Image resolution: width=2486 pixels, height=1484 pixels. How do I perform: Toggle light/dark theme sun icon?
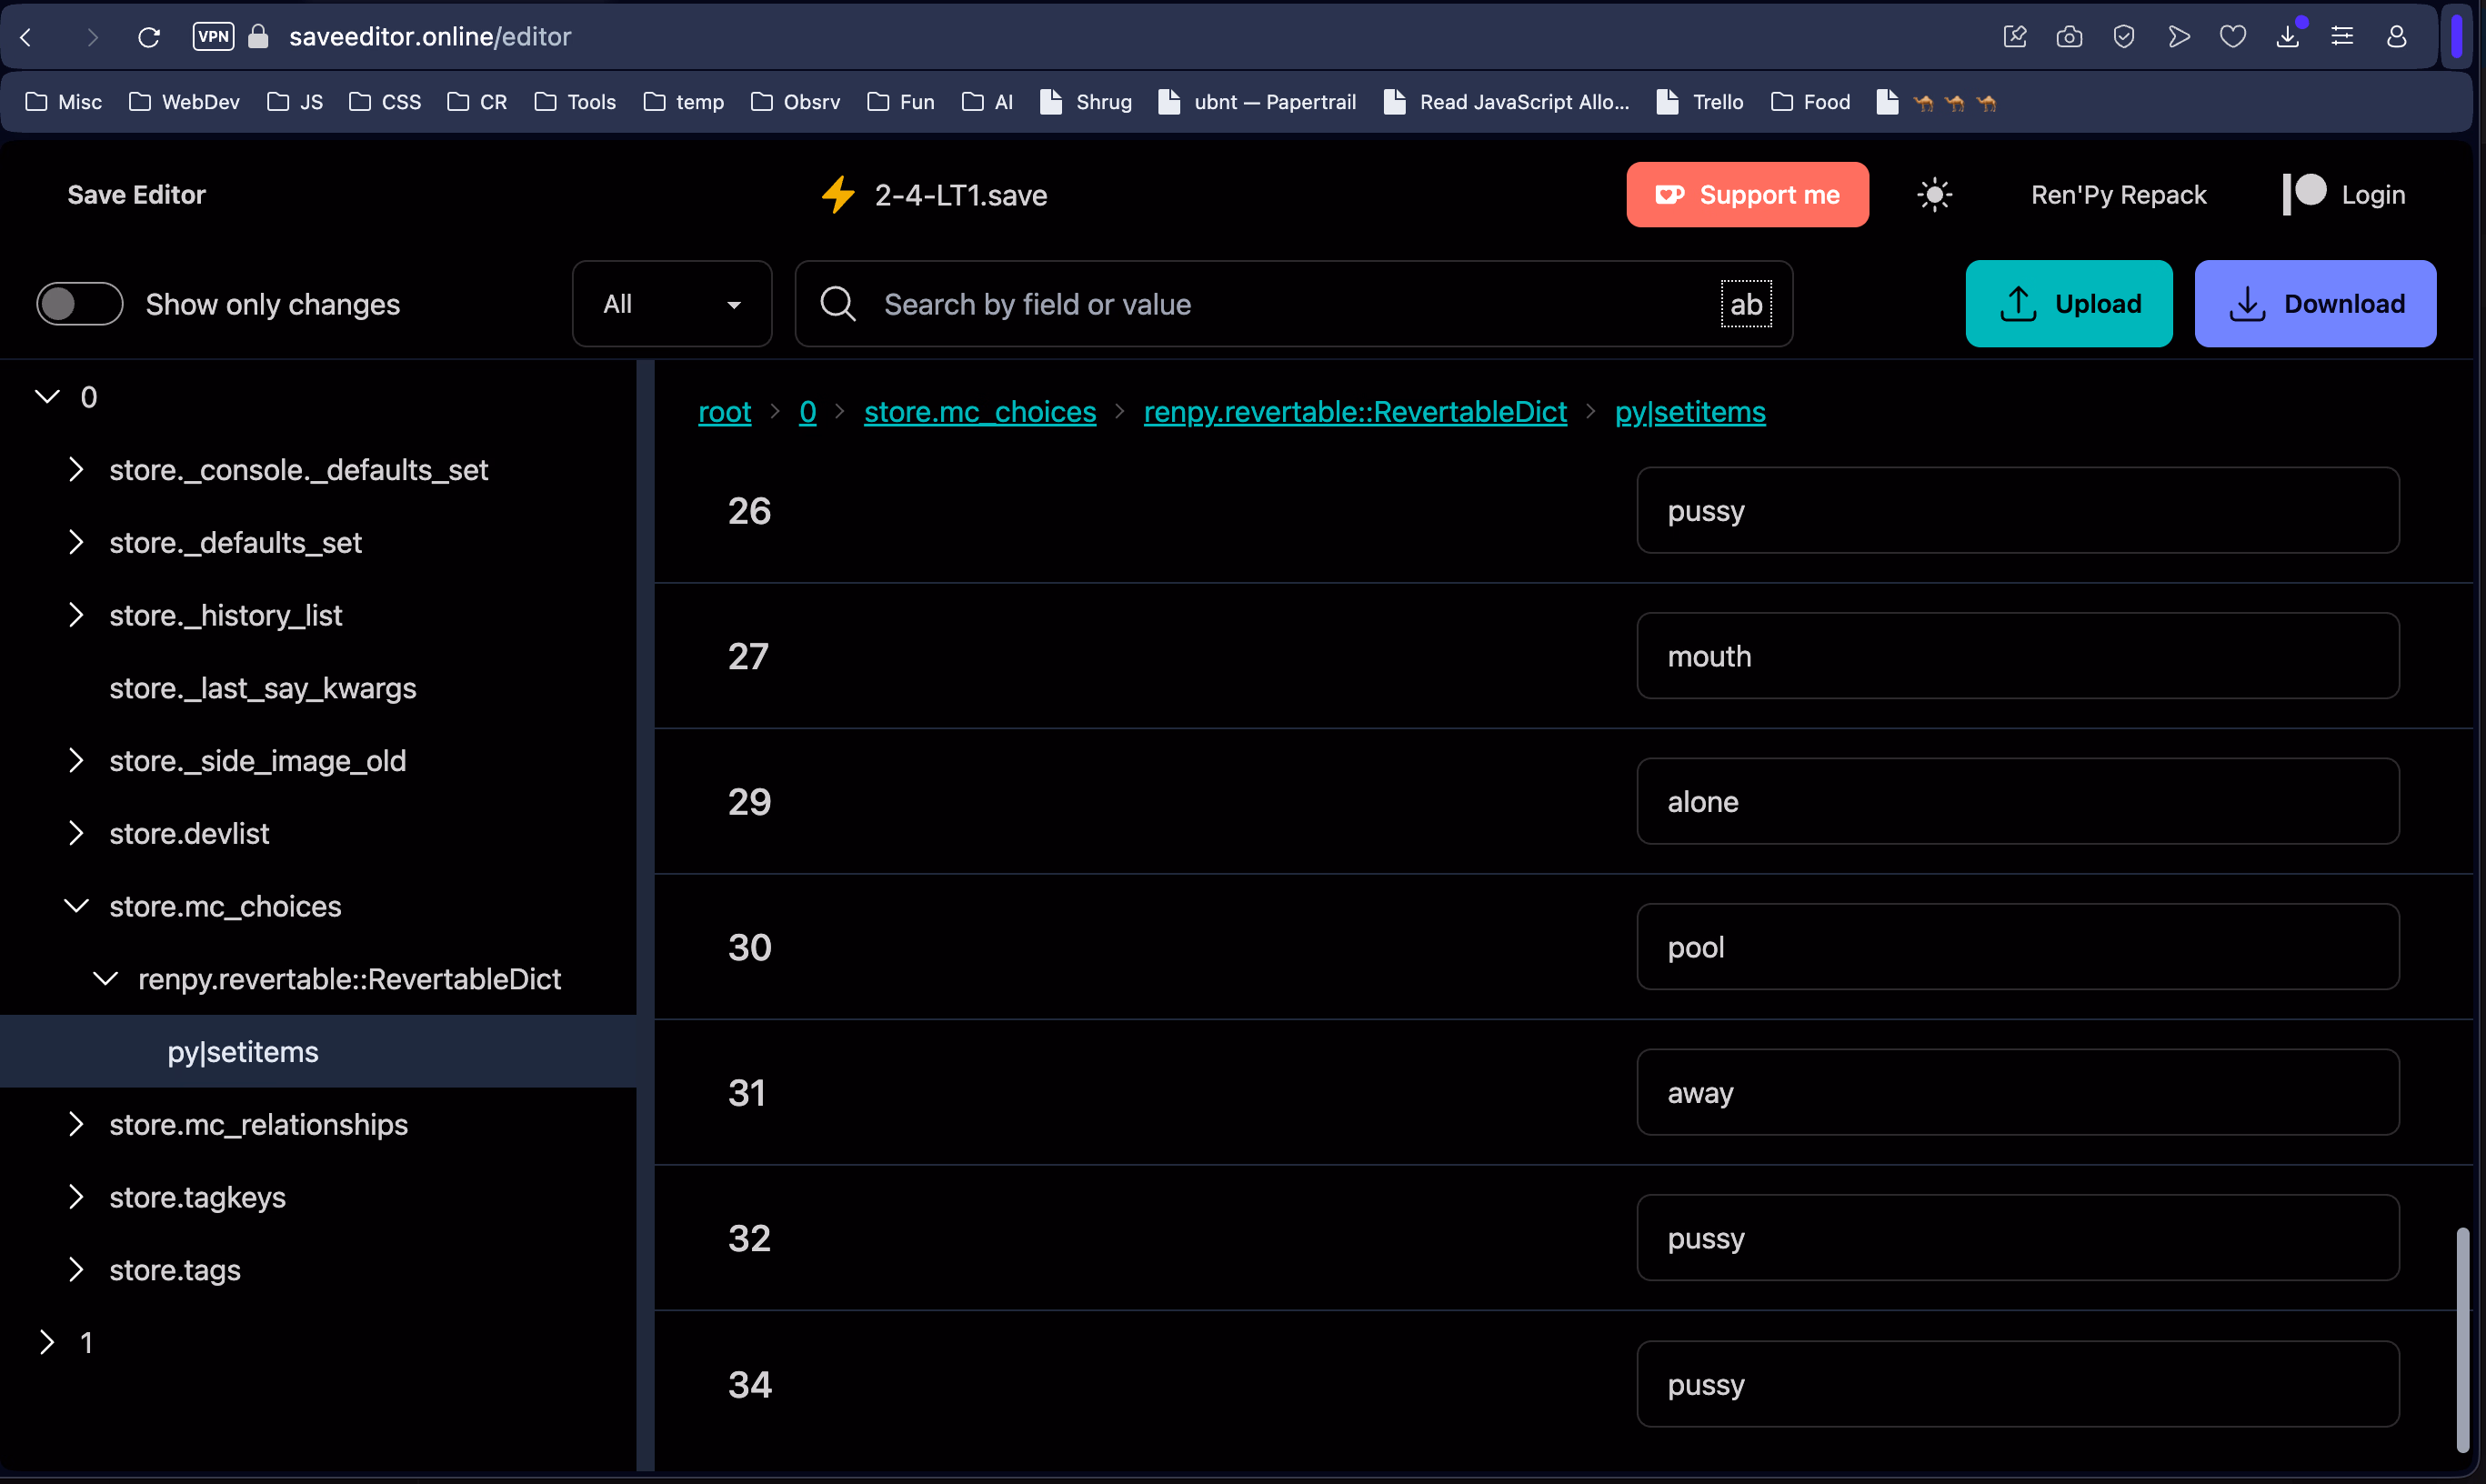(1934, 194)
